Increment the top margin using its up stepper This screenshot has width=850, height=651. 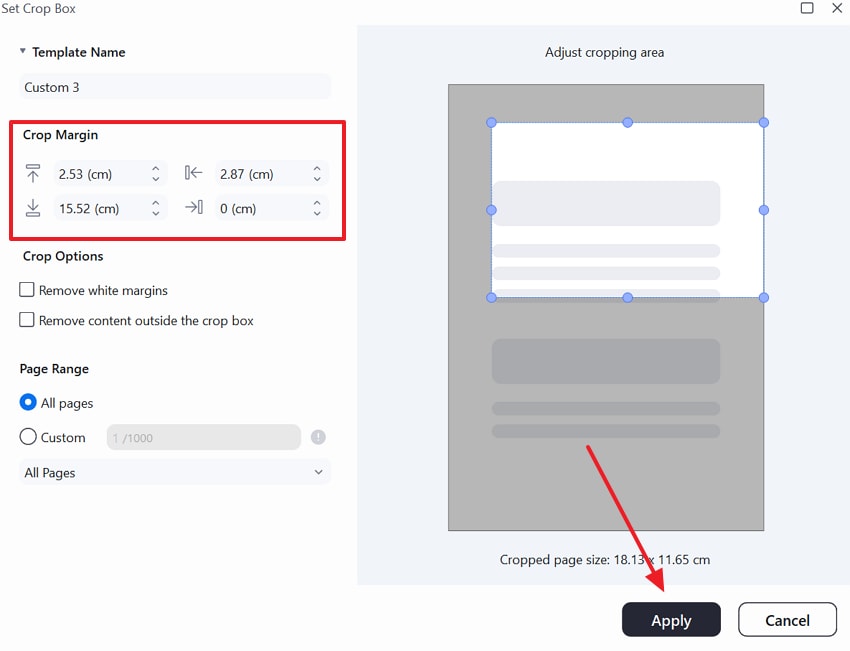click(x=156, y=168)
